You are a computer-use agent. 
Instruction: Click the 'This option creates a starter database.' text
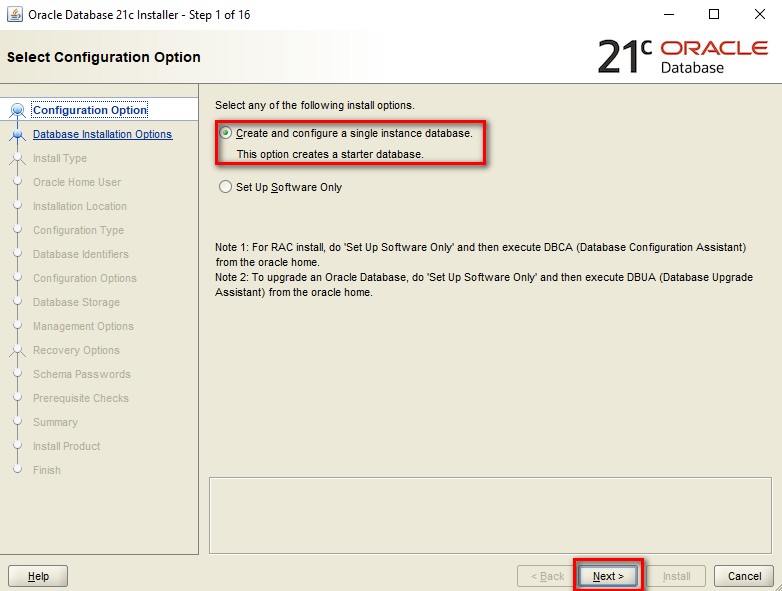tap(330, 154)
